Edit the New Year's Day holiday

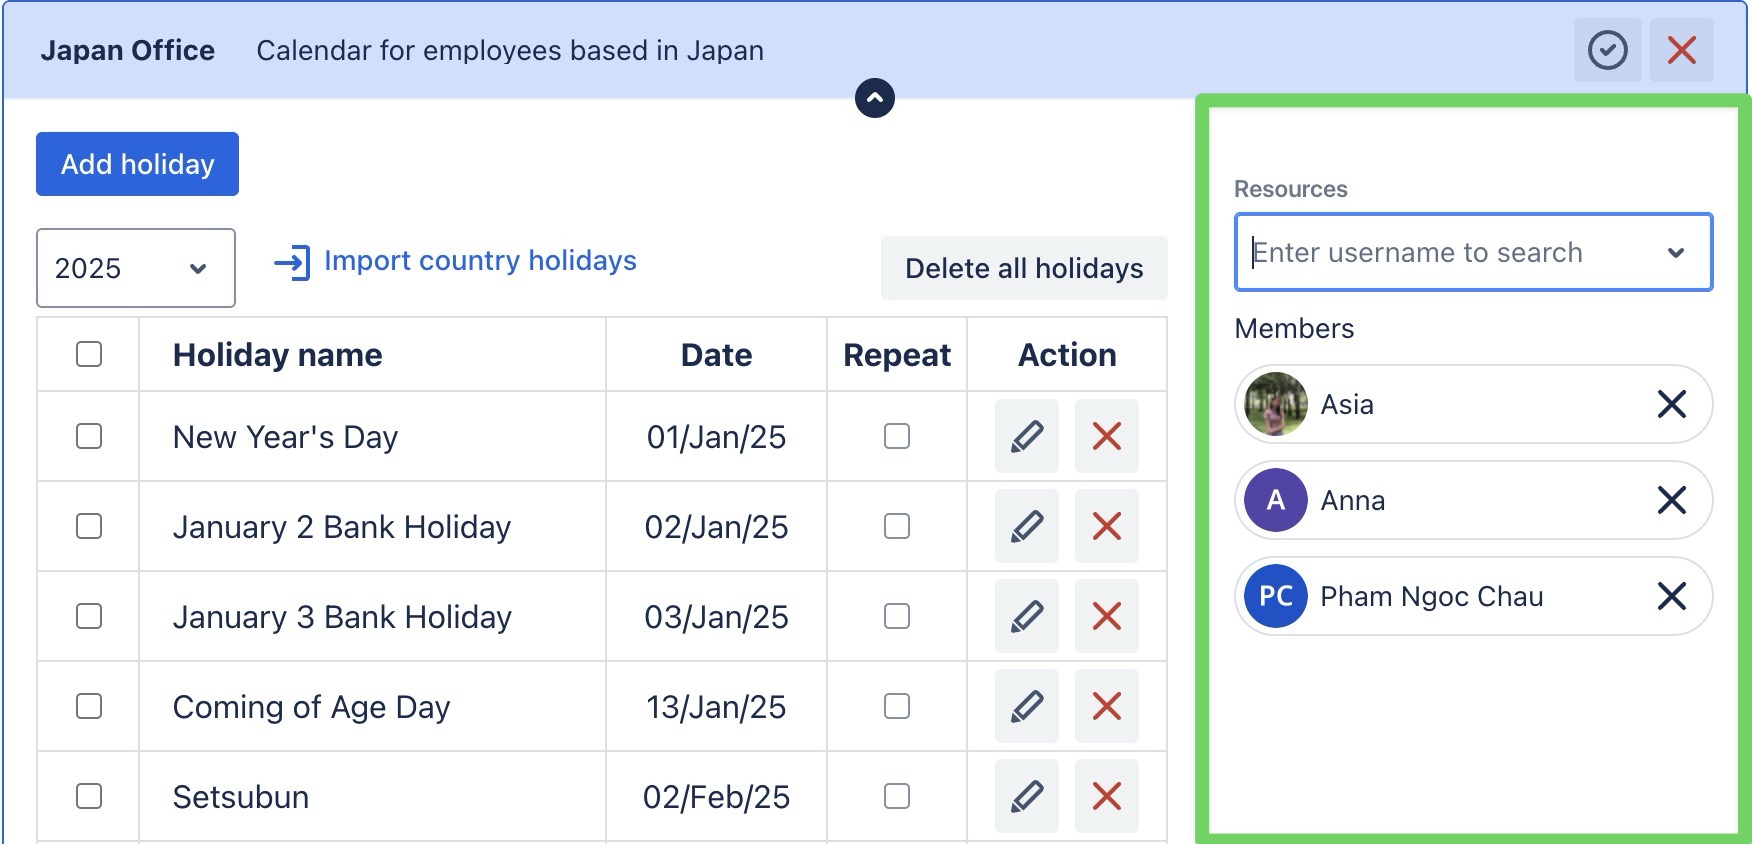[1026, 436]
